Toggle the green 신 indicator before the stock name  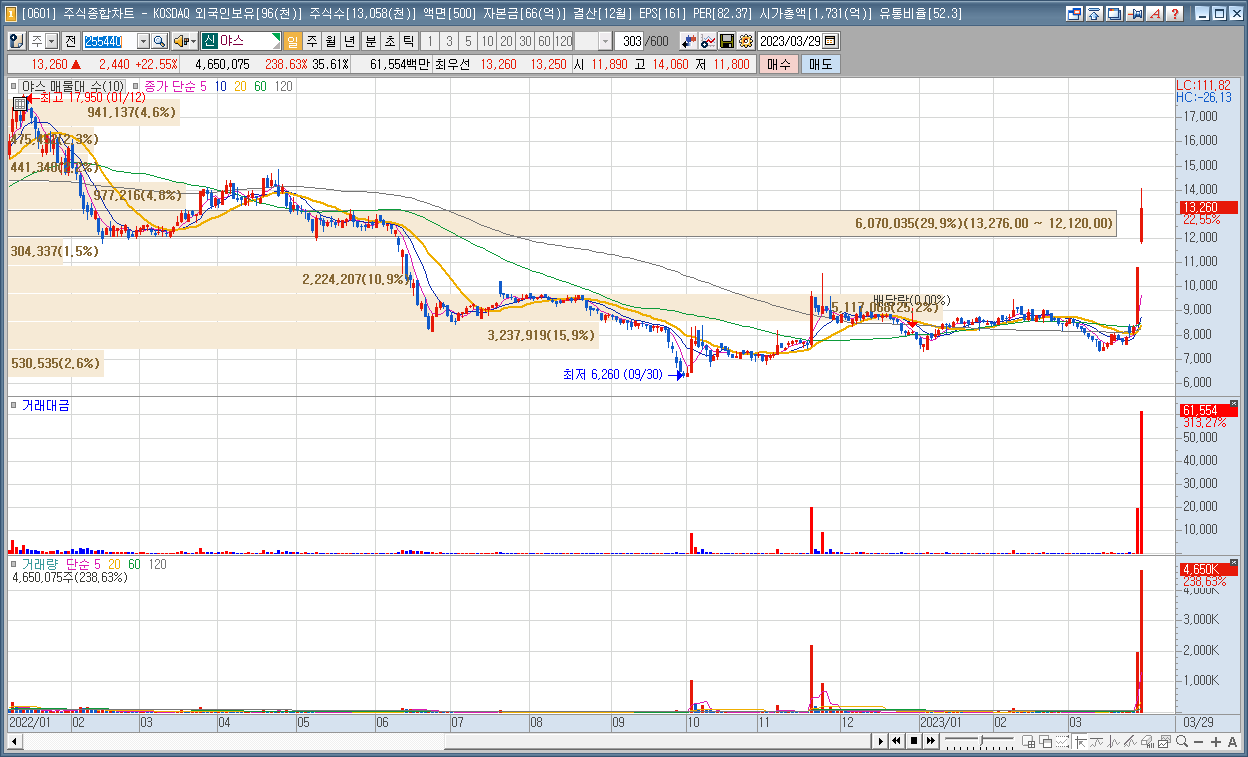(210, 41)
